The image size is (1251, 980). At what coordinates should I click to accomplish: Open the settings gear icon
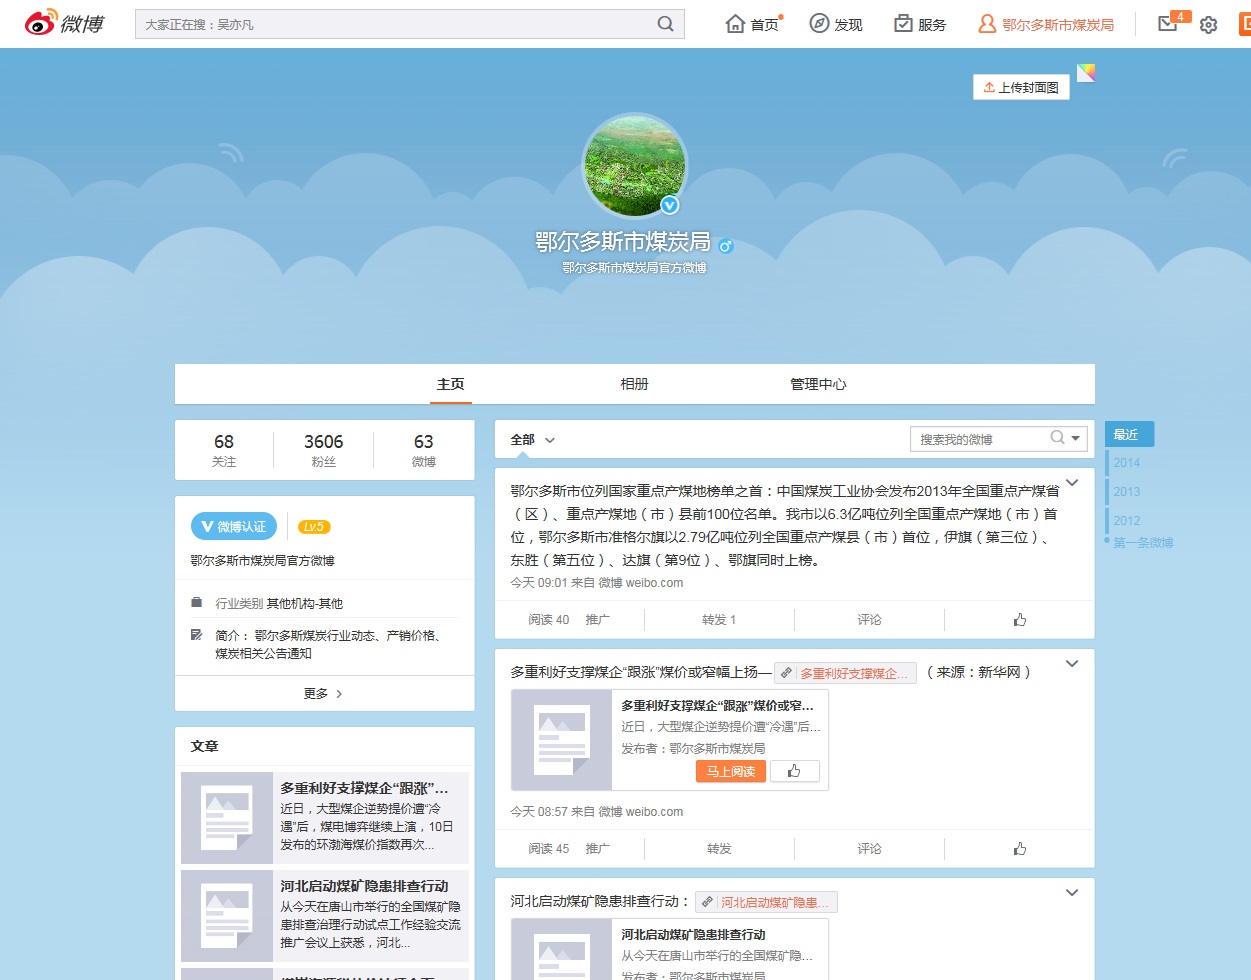[1208, 25]
